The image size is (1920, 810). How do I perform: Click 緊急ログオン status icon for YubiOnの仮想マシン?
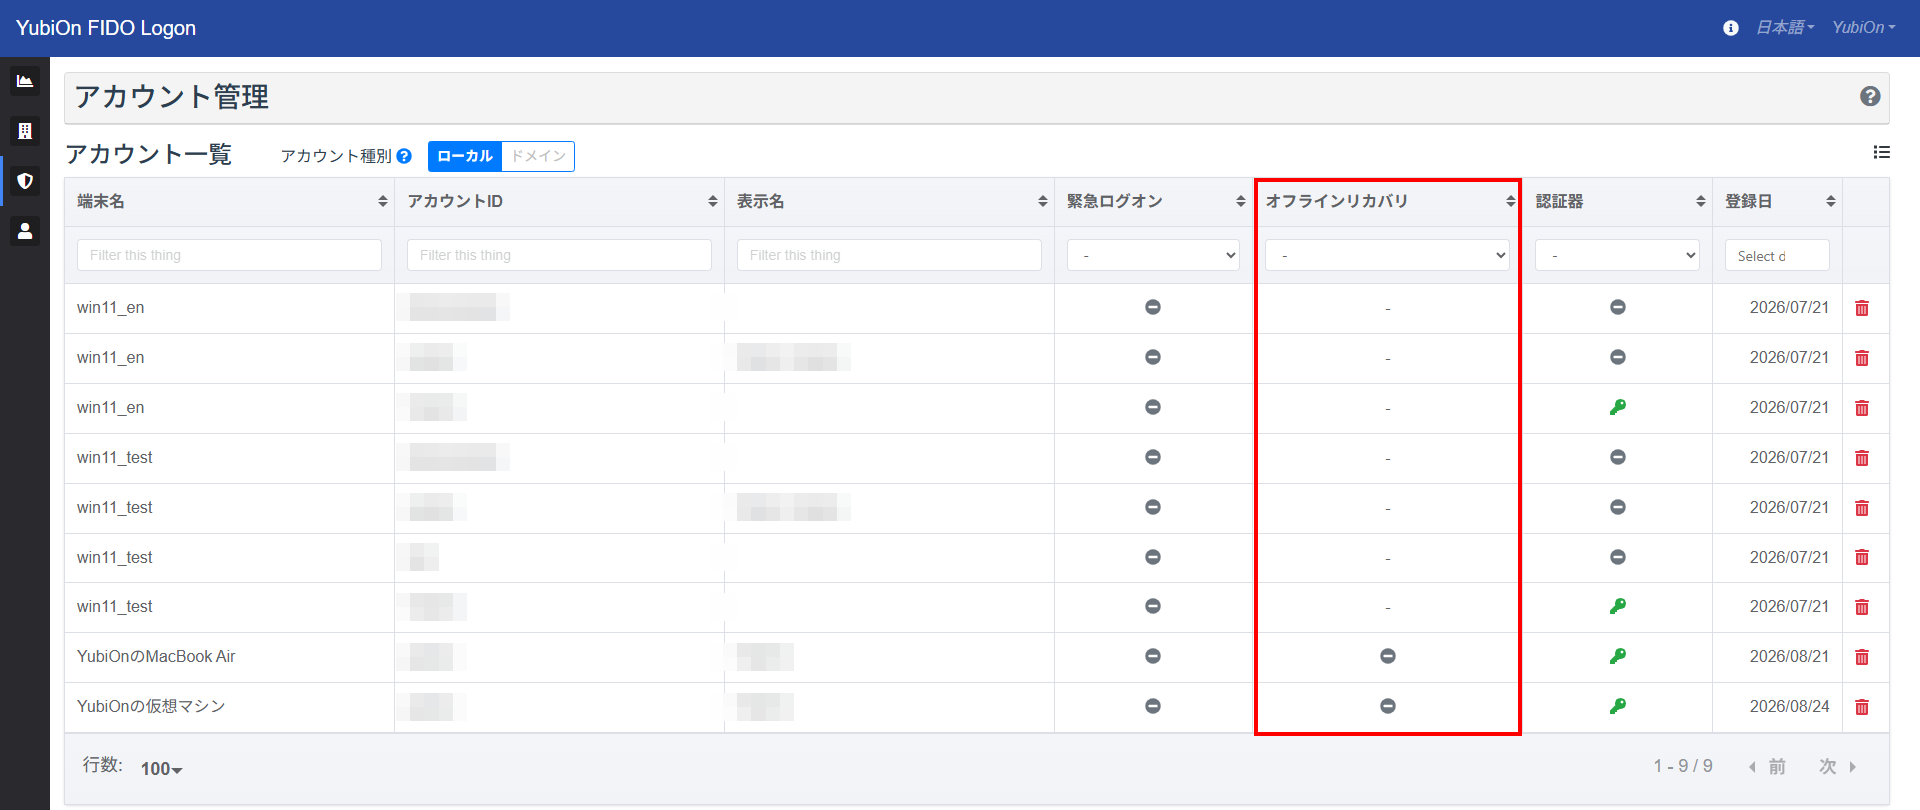click(x=1153, y=706)
